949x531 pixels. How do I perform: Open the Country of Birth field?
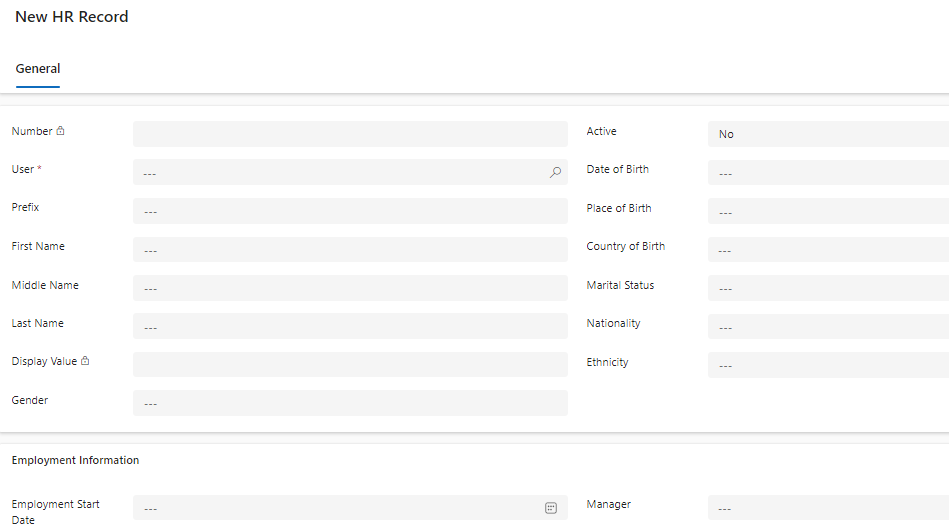pos(829,249)
